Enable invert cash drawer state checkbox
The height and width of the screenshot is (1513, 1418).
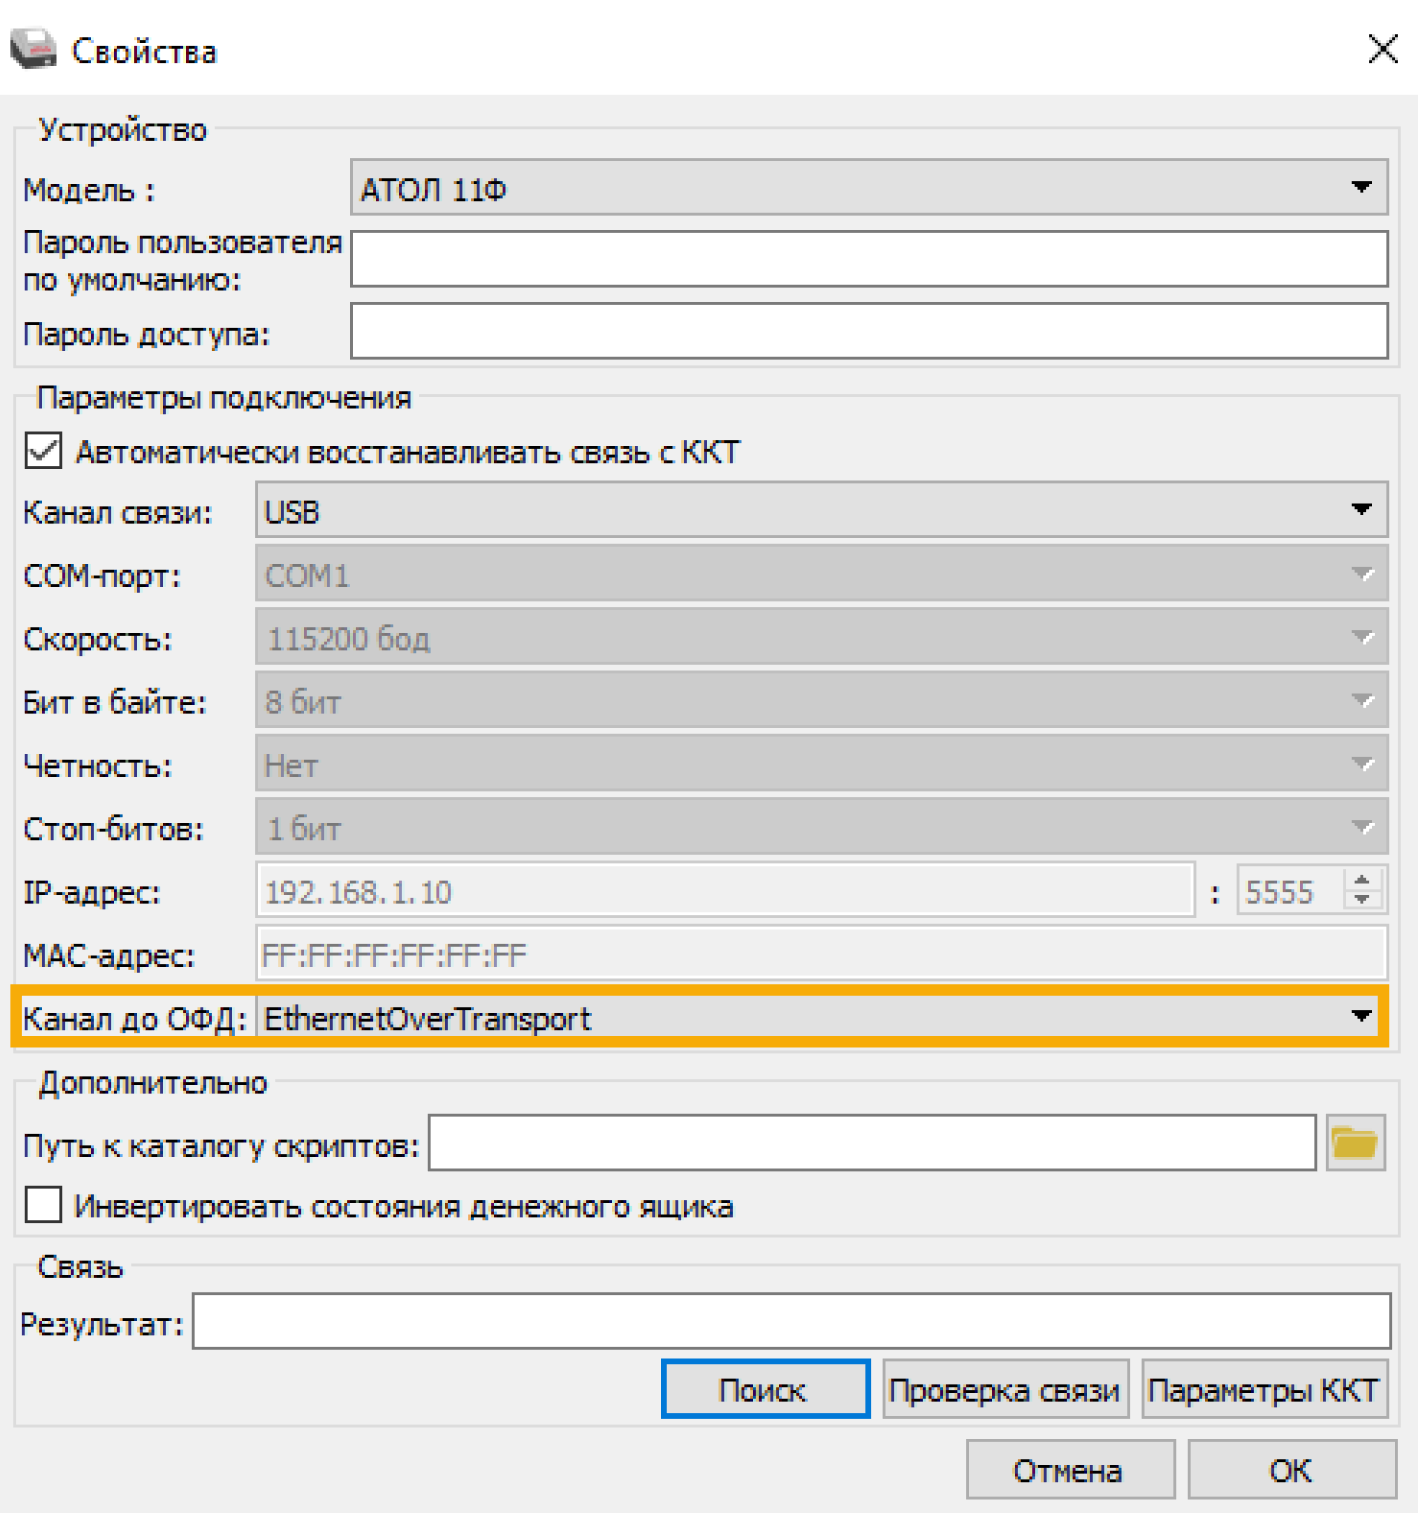43,1205
